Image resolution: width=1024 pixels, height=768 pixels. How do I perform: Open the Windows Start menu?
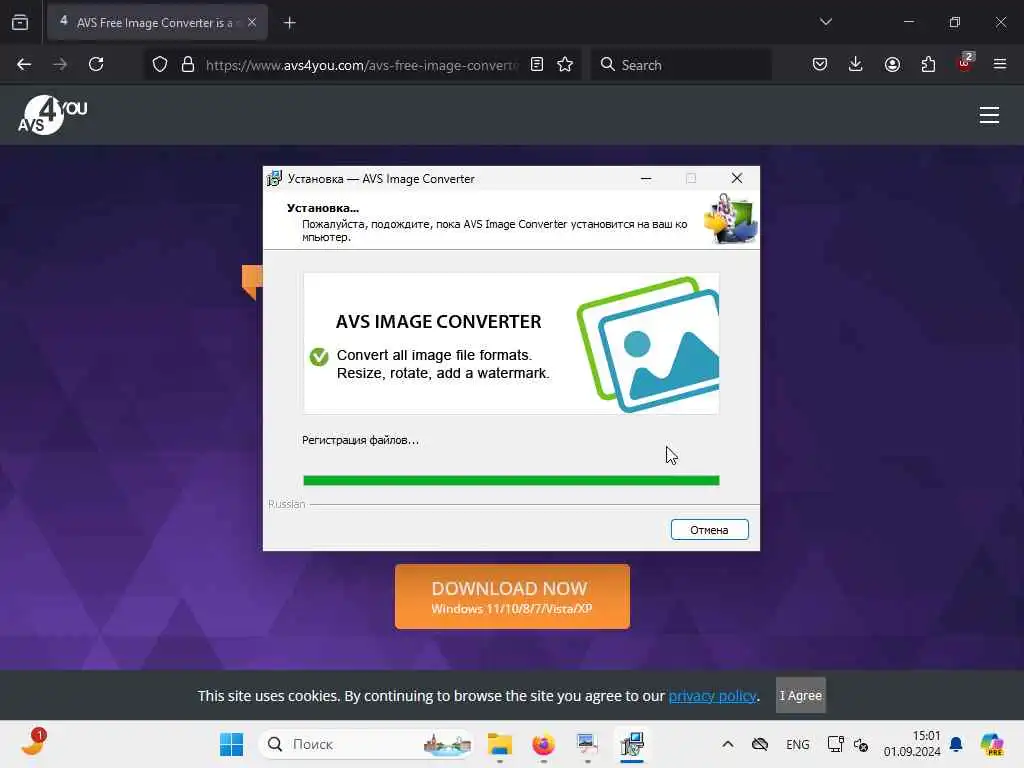(231, 744)
